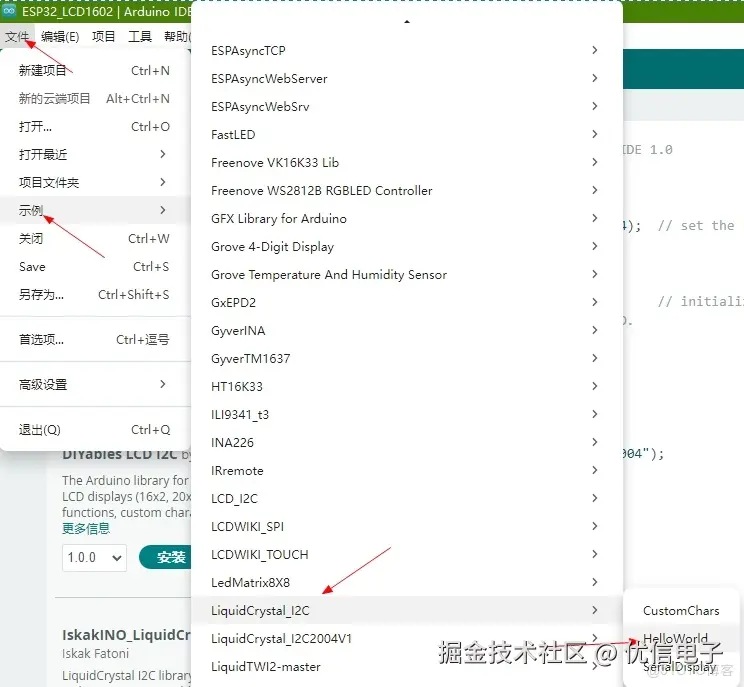744x687 pixels.
Task: Open IRremote examples submenu
Action: point(407,471)
